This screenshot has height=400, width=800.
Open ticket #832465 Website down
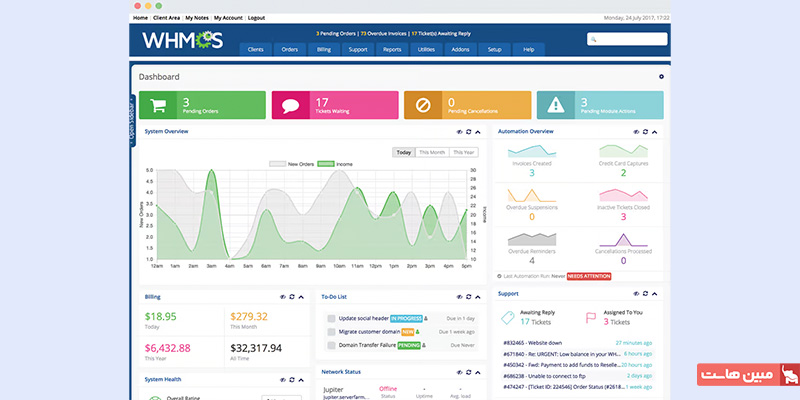click(532, 343)
